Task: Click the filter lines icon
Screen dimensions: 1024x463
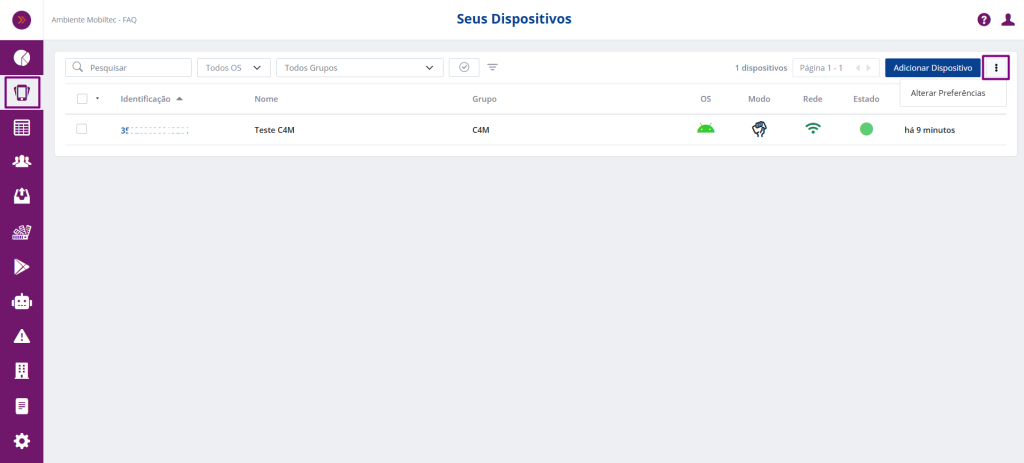Action: click(x=493, y=68)
